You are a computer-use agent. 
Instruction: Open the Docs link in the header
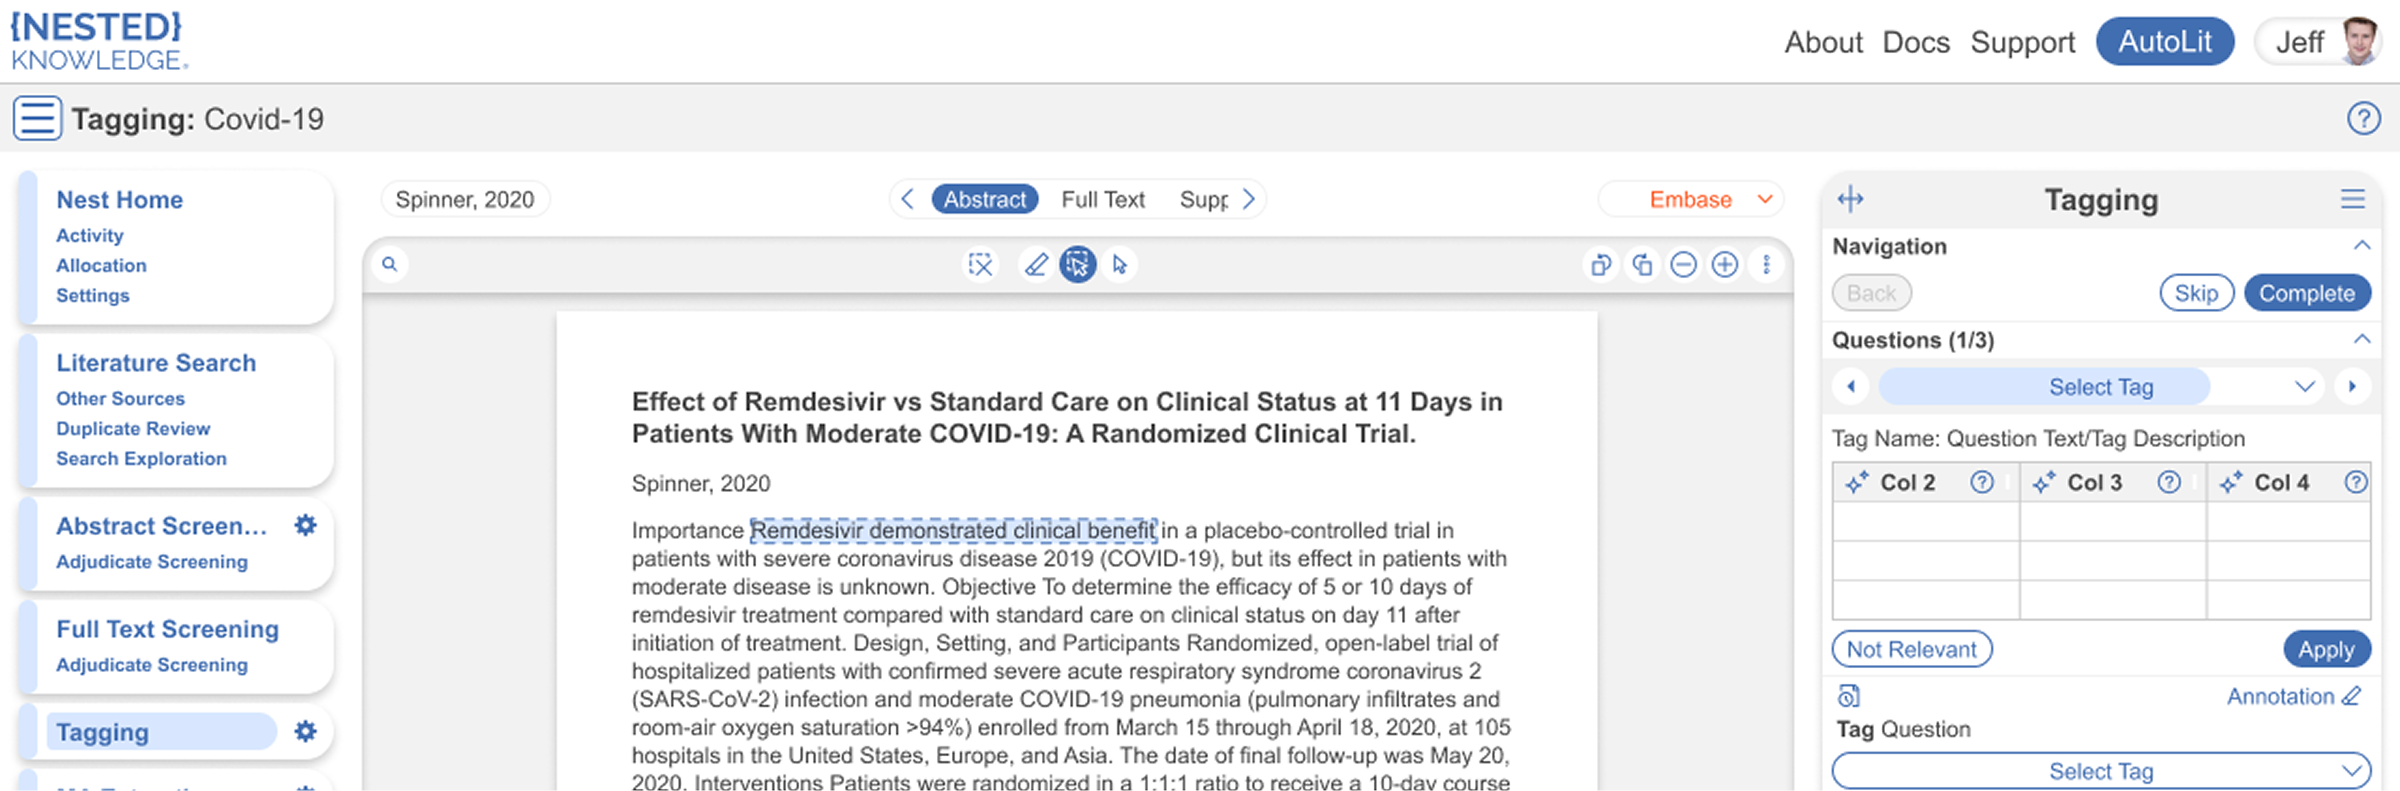point(1916,42)
